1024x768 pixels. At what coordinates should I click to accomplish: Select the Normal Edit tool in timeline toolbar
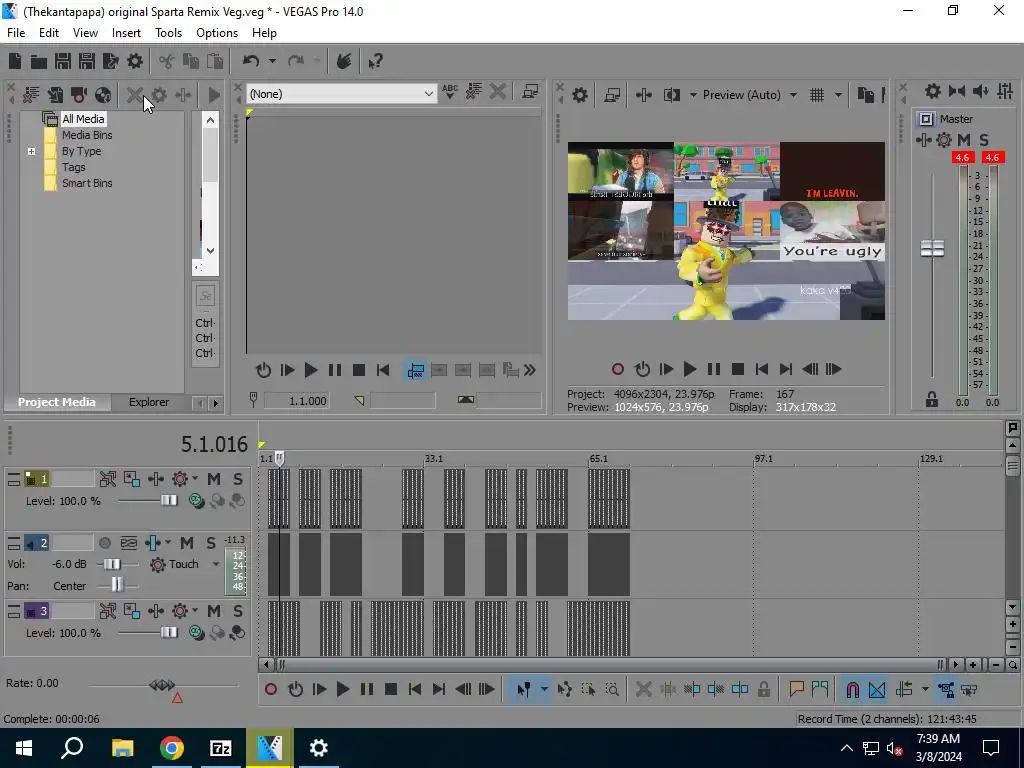523,690
